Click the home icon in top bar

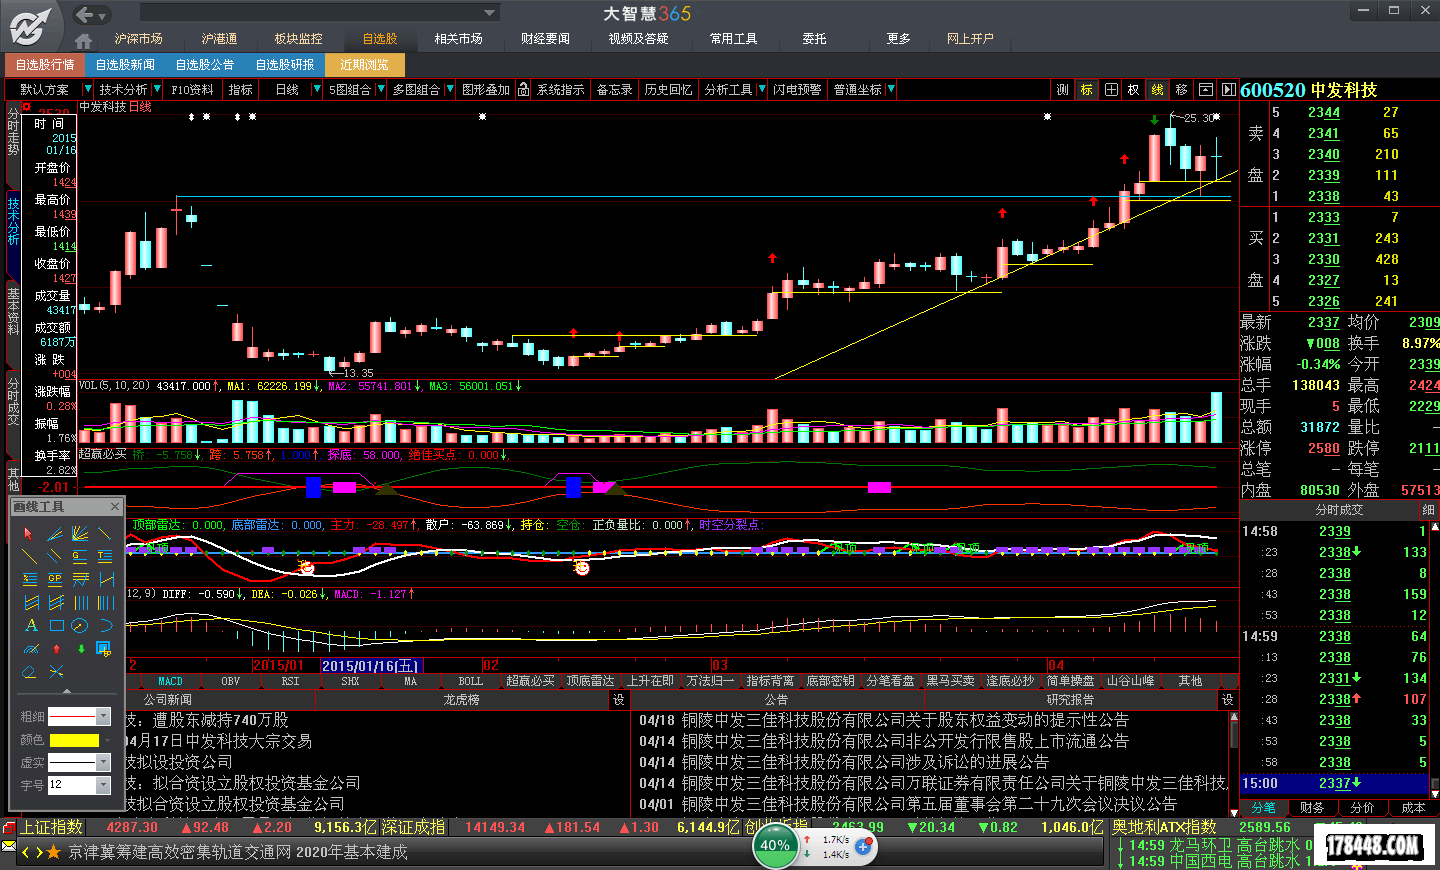(83, 40)
